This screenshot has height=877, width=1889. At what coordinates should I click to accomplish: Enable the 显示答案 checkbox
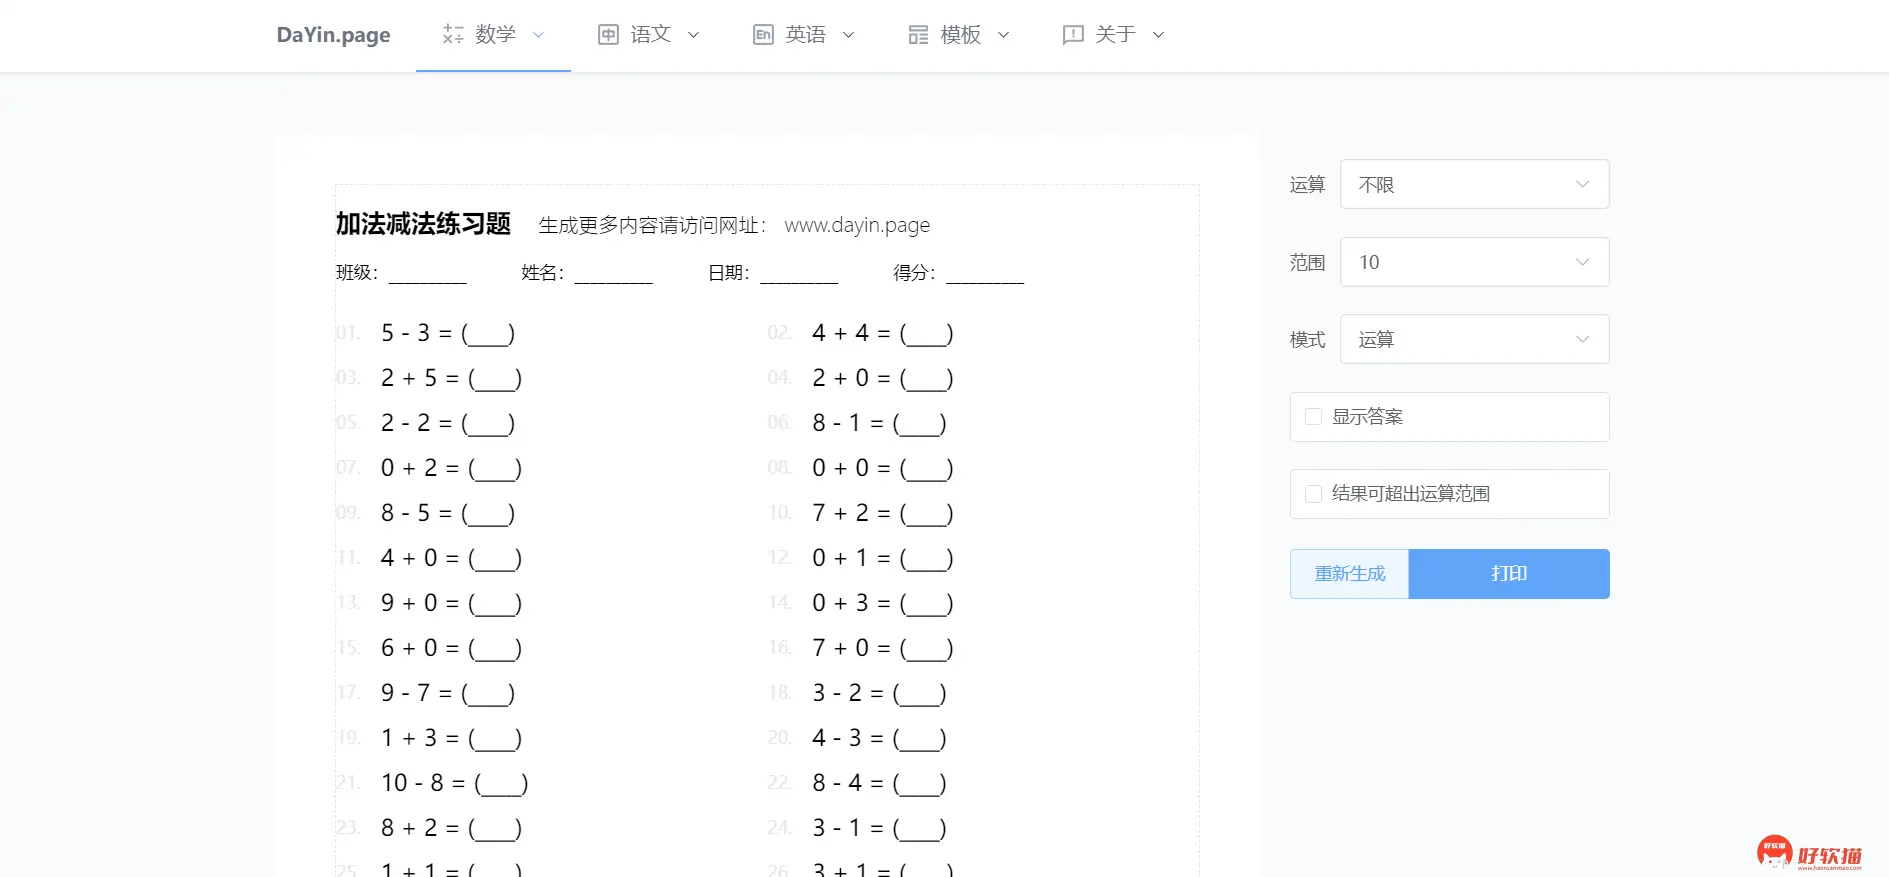point(1314,417)
